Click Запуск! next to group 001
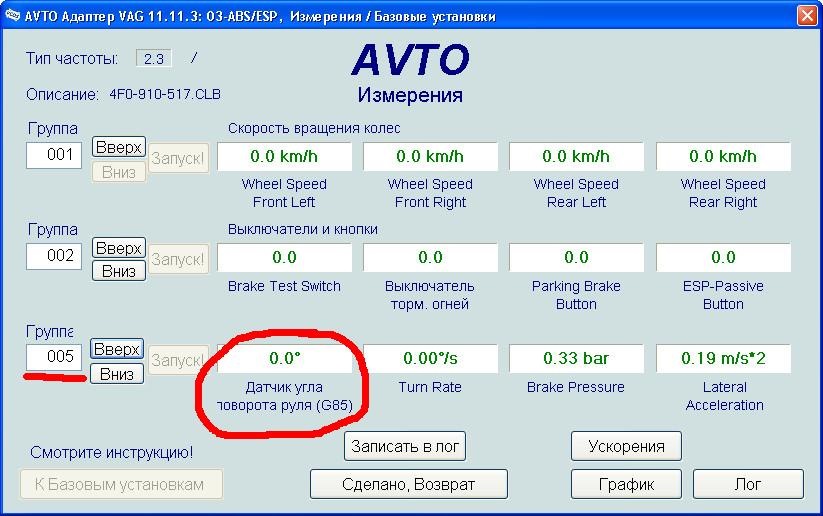Image resolution: width=823 pixels, height=516 pixels. click(178, 158)
